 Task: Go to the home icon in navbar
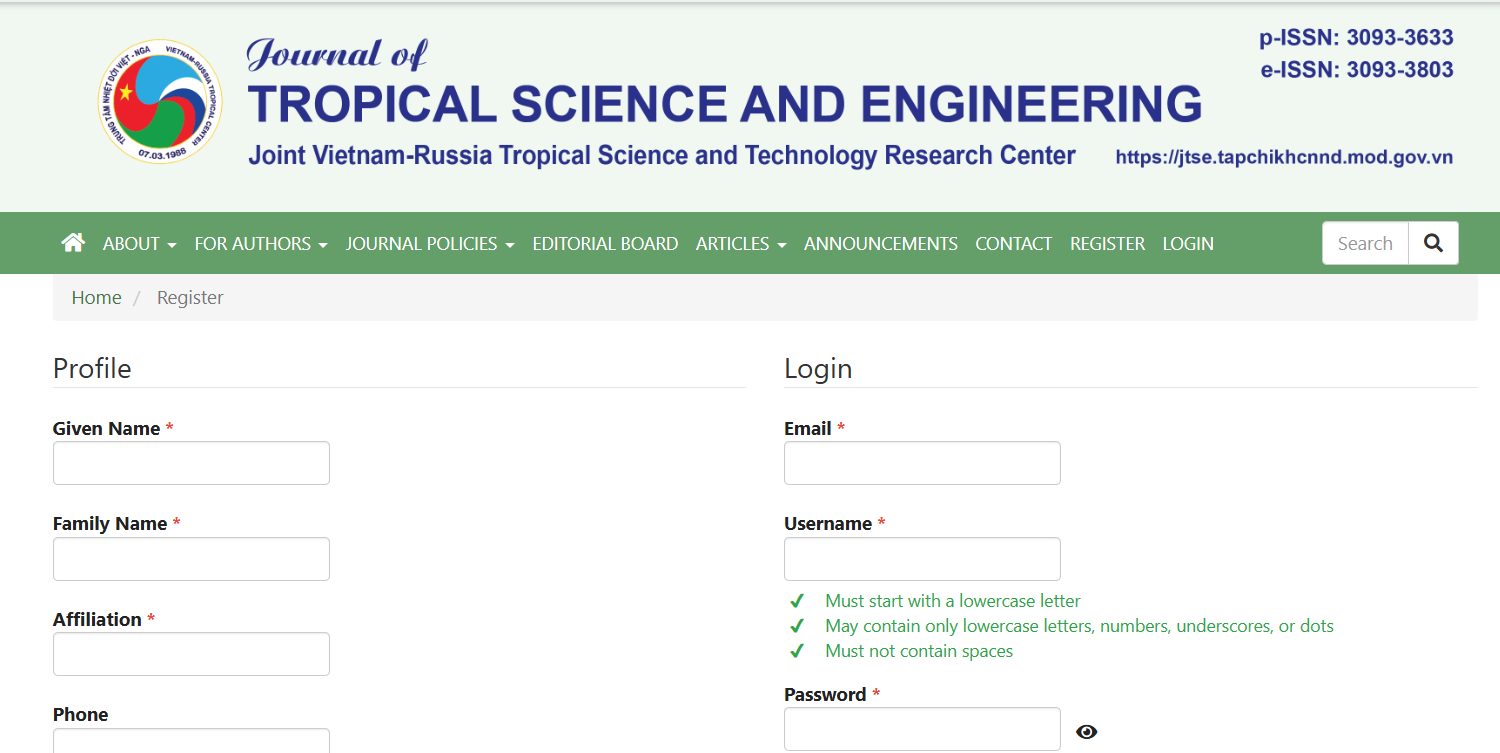[x=73, y=243]
